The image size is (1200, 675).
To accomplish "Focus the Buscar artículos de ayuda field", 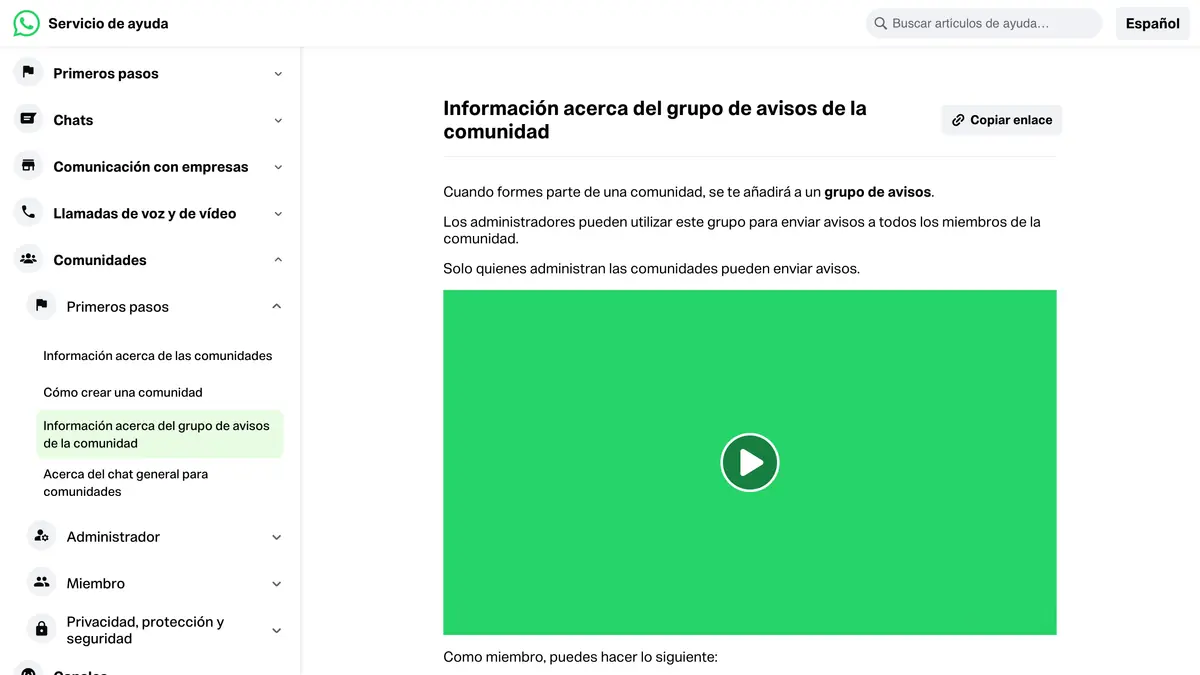I will 984,23.
